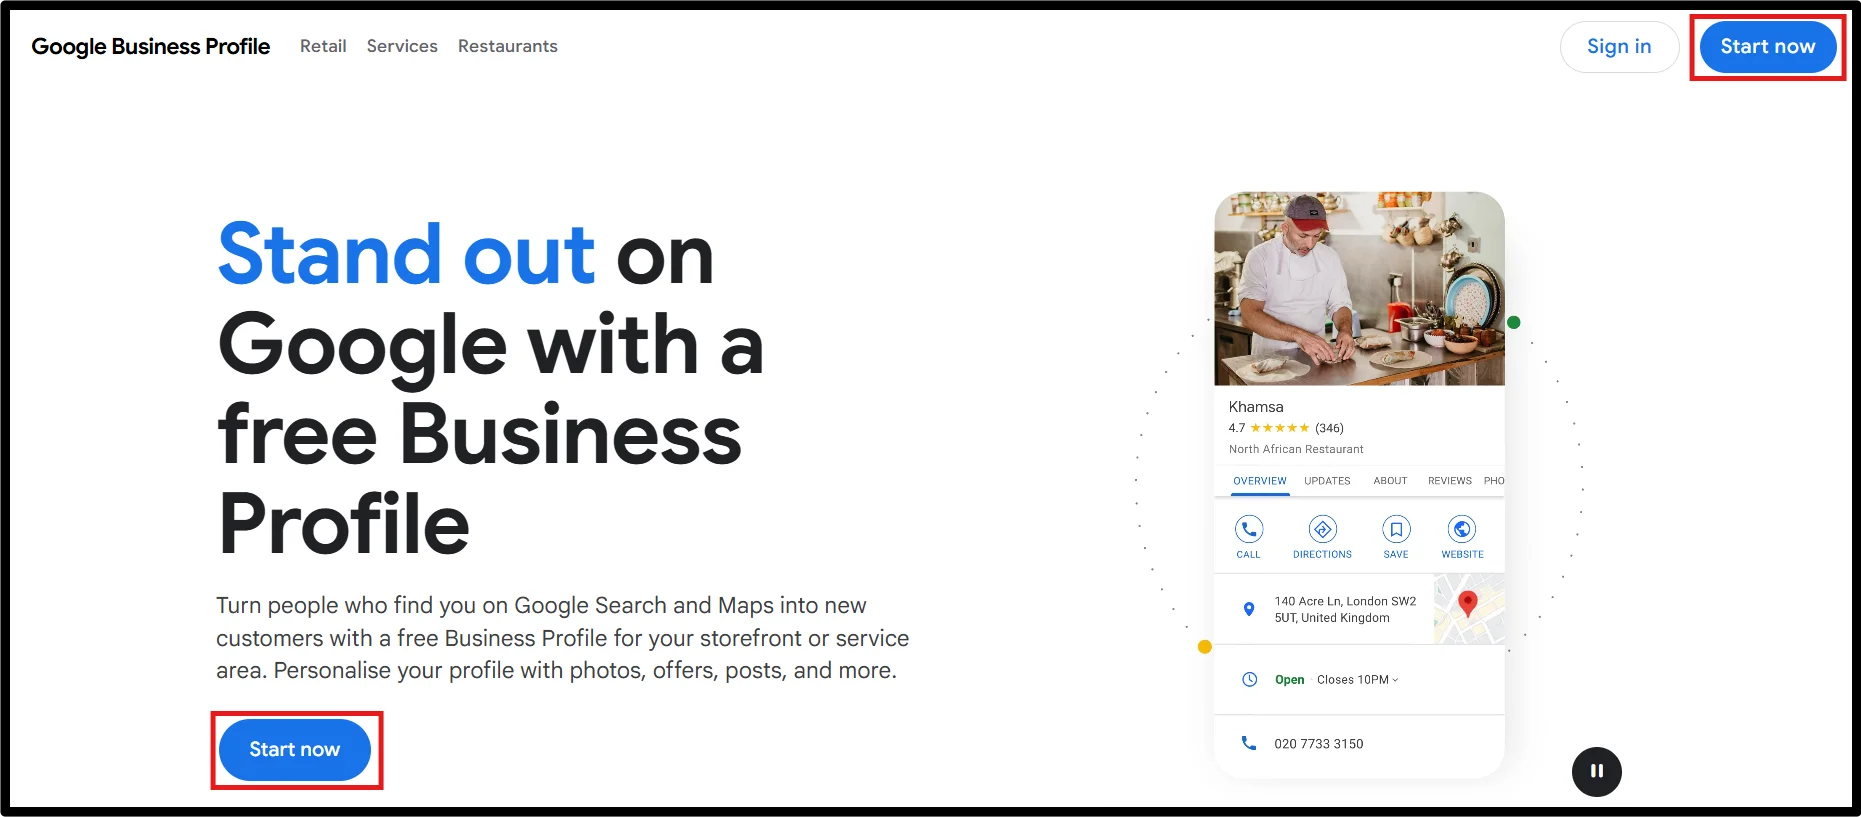
Task: Click Start now in the header
Action: [x=1767, y=47]
